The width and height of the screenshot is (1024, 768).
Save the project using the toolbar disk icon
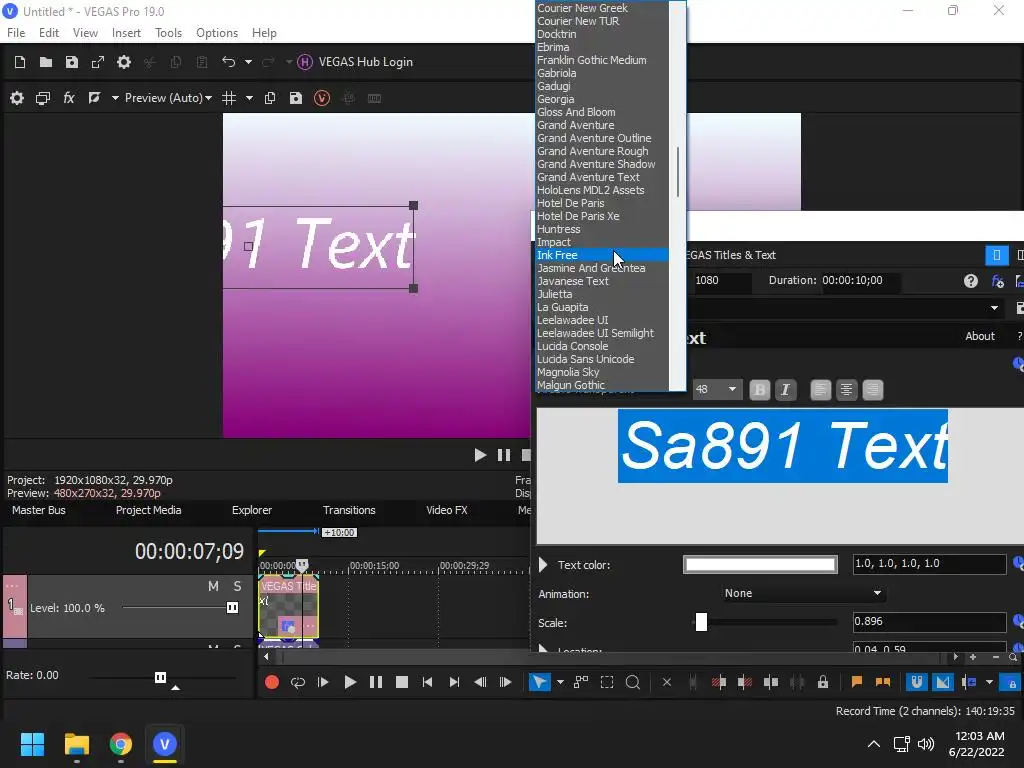click(x=72, y=62)
